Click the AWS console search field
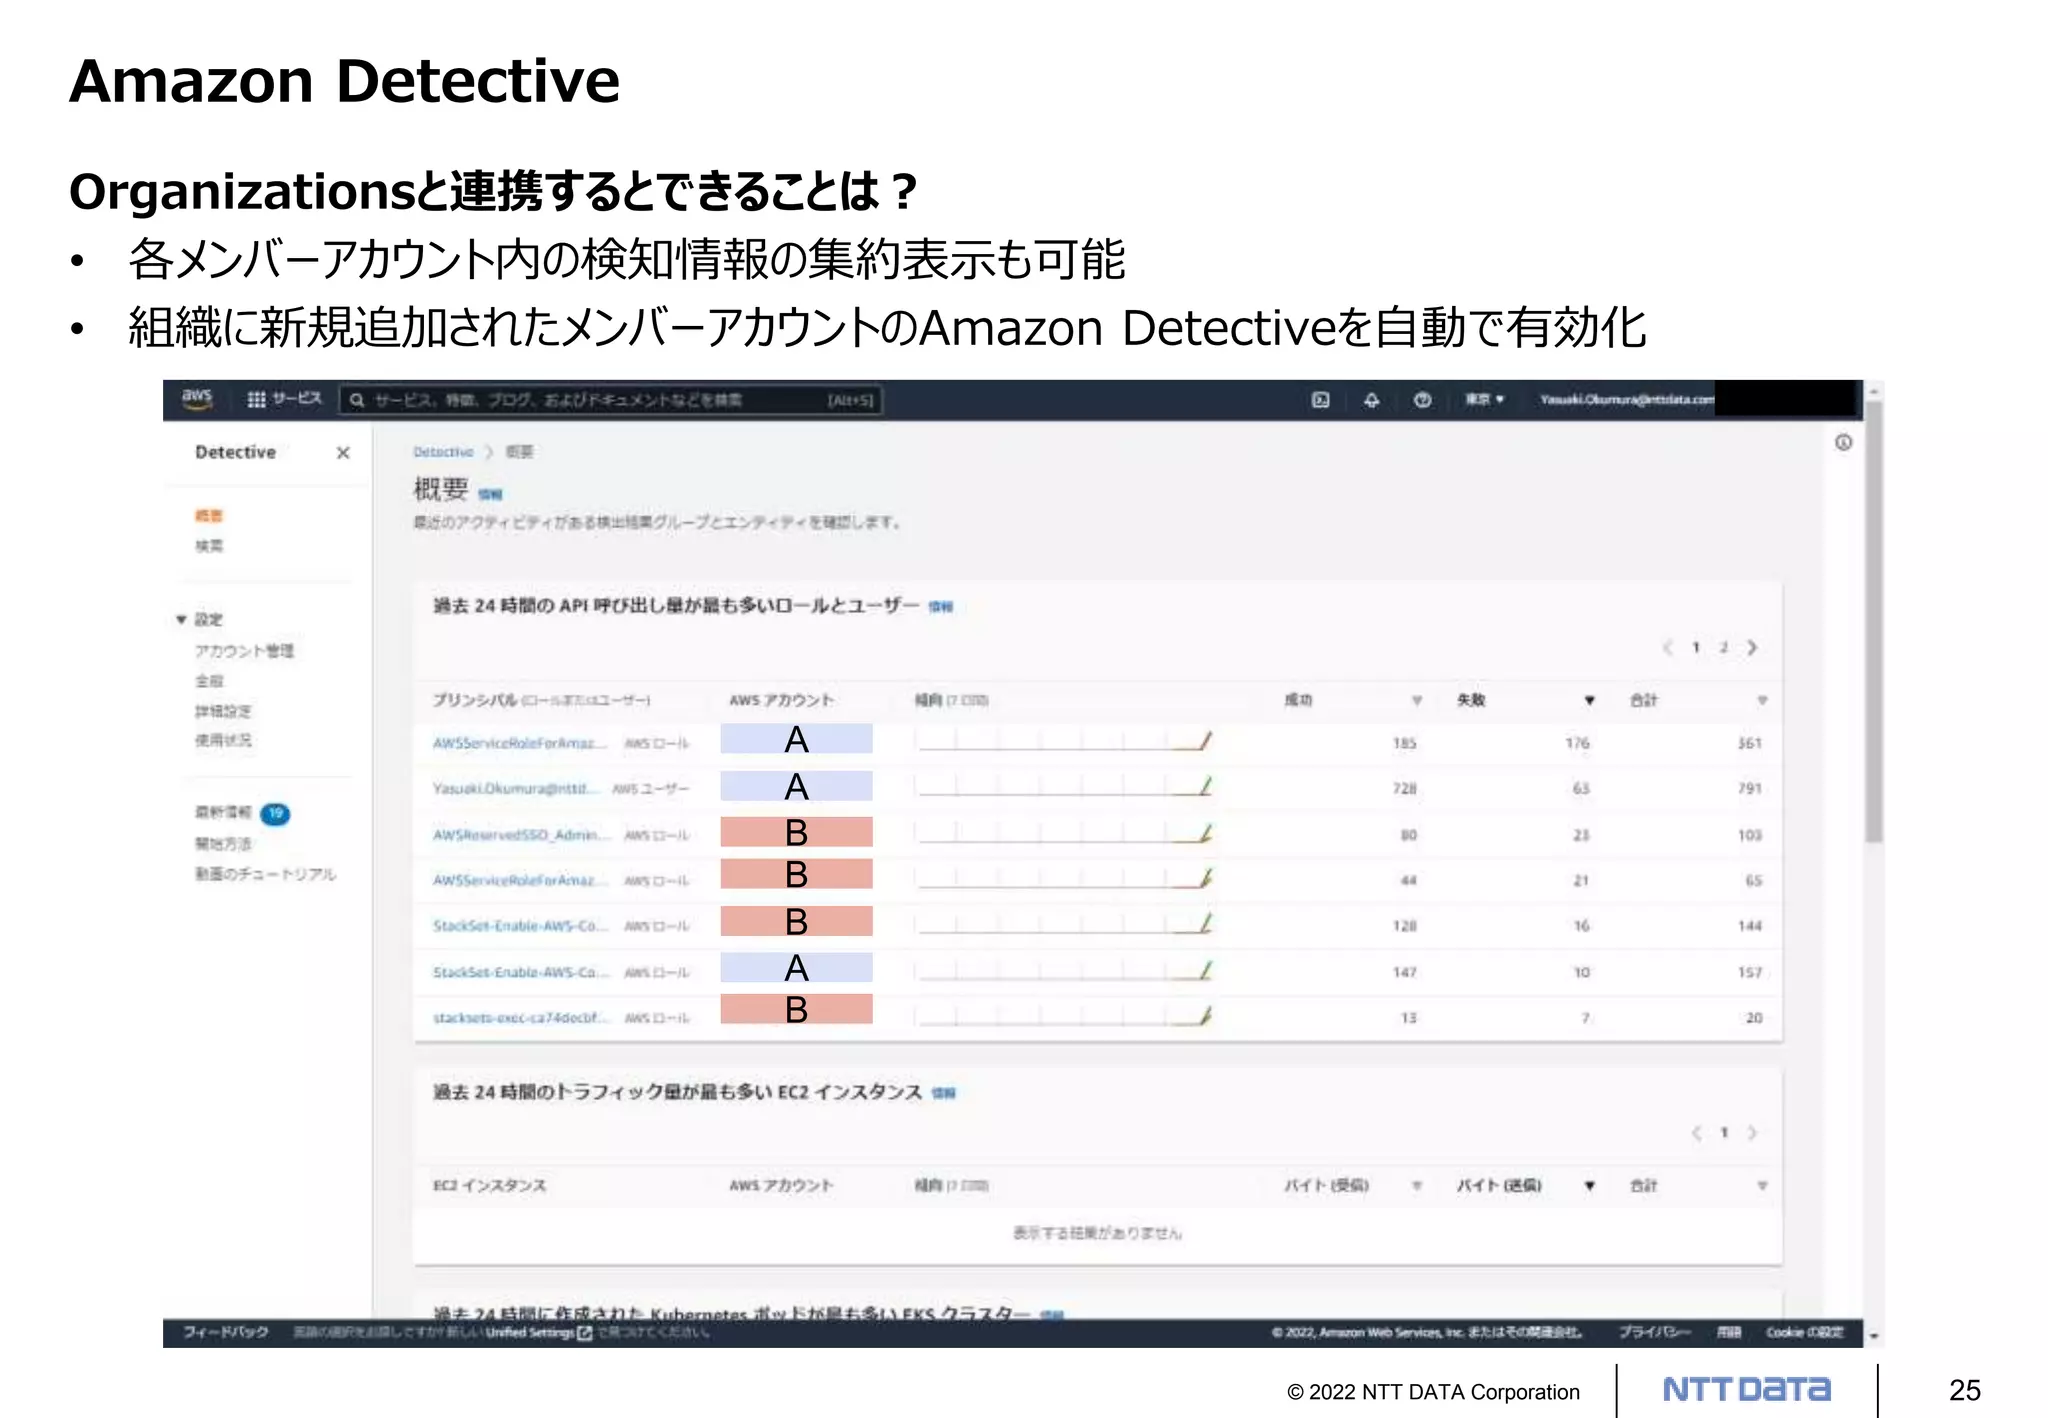The width and height of the screenshot is (2048, 1418). coord(611,400)
